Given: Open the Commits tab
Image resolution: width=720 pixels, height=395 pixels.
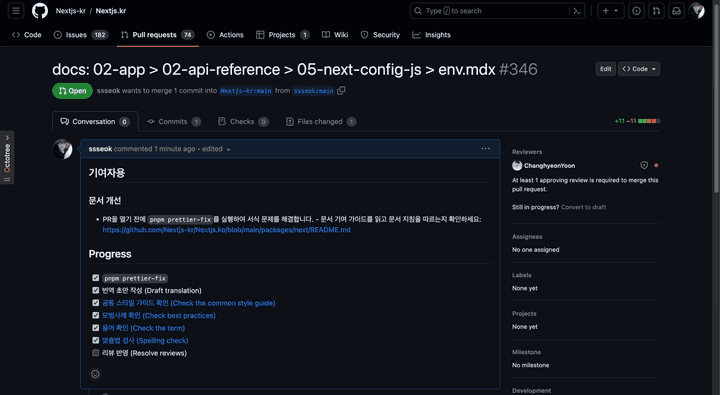Looking at the screenshot, I should (174, 122).
